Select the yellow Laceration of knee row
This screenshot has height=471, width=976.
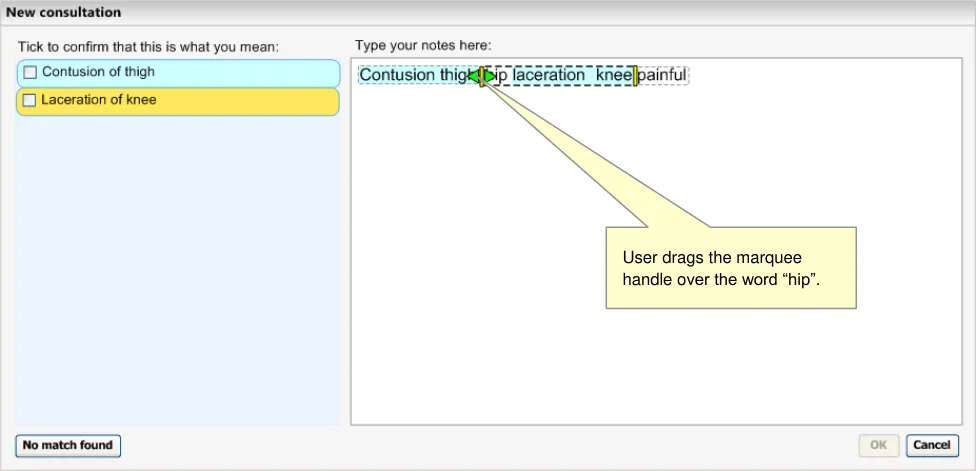[180, 101]
